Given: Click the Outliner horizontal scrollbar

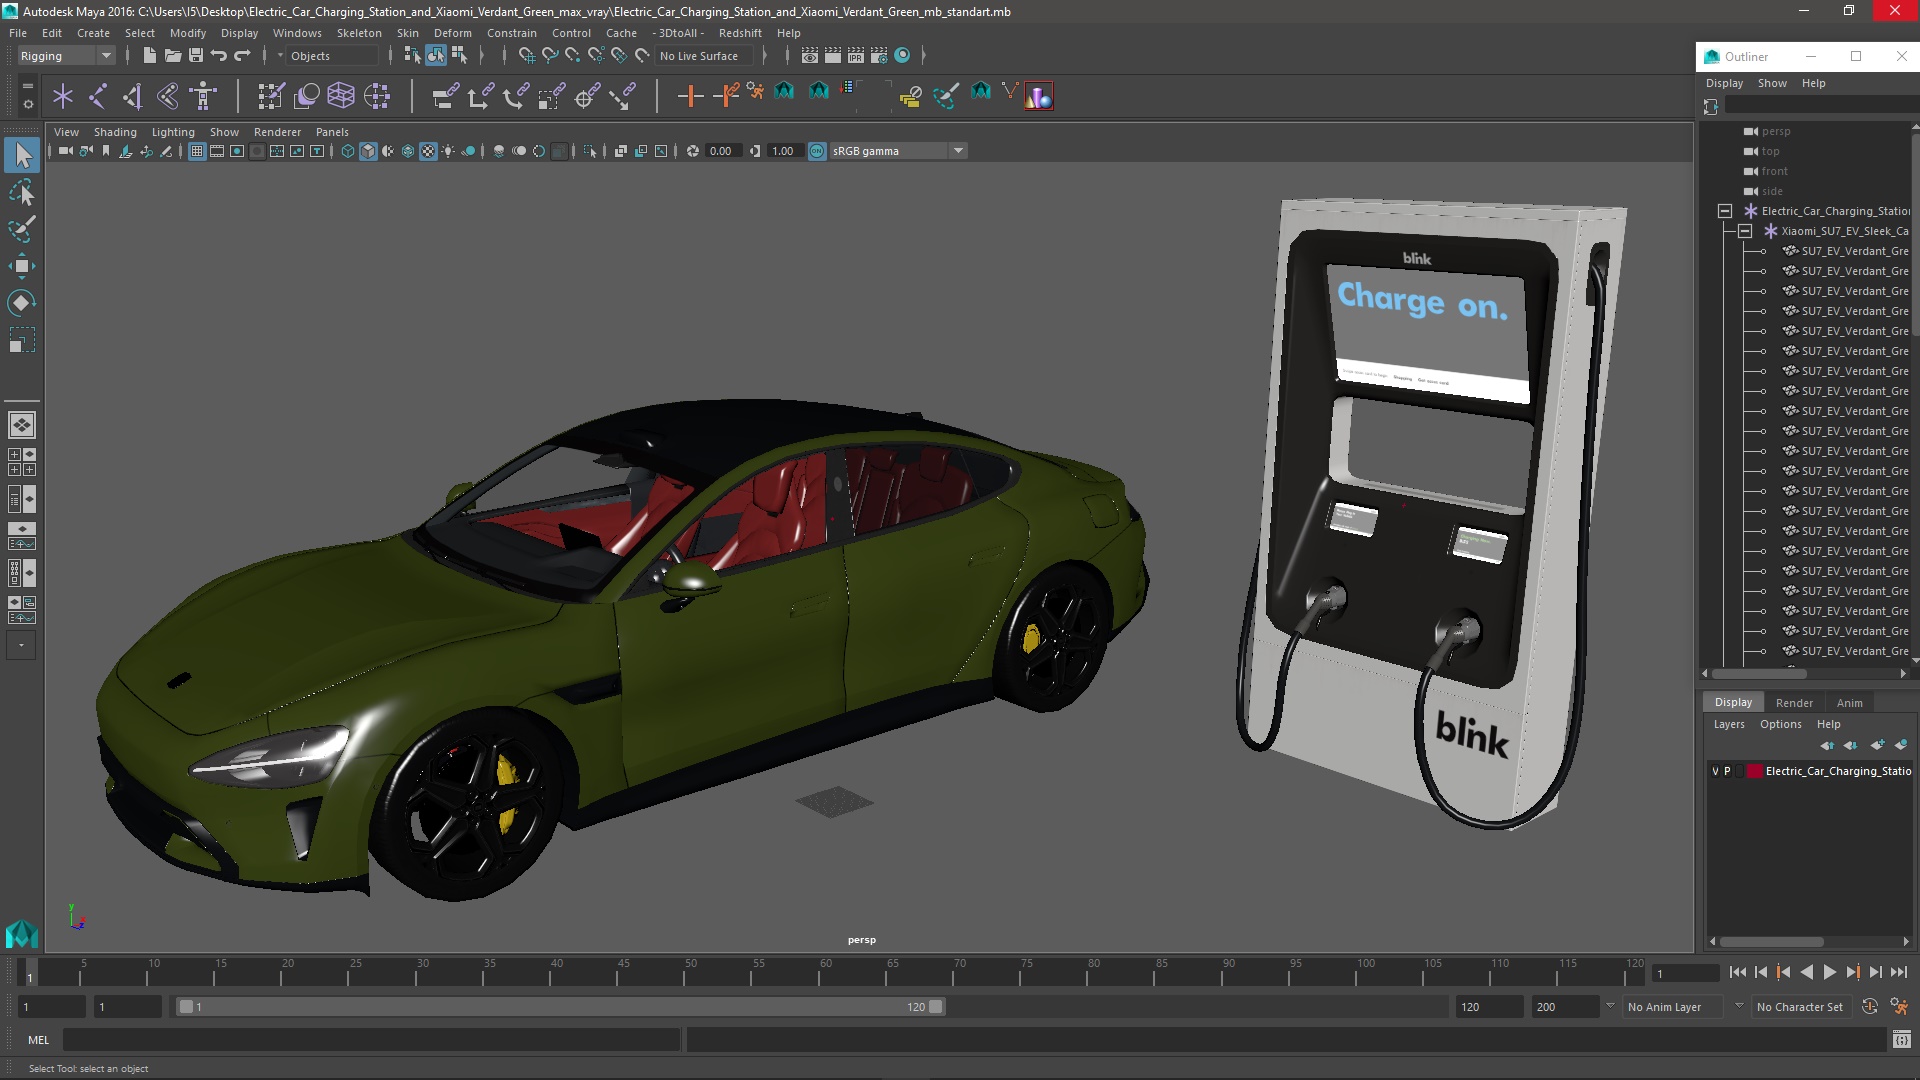Looking at the screenshot, I should [x=1758, y=674].
